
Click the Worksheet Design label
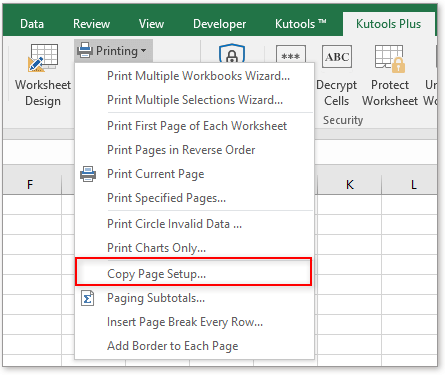[x=43, y=93]
